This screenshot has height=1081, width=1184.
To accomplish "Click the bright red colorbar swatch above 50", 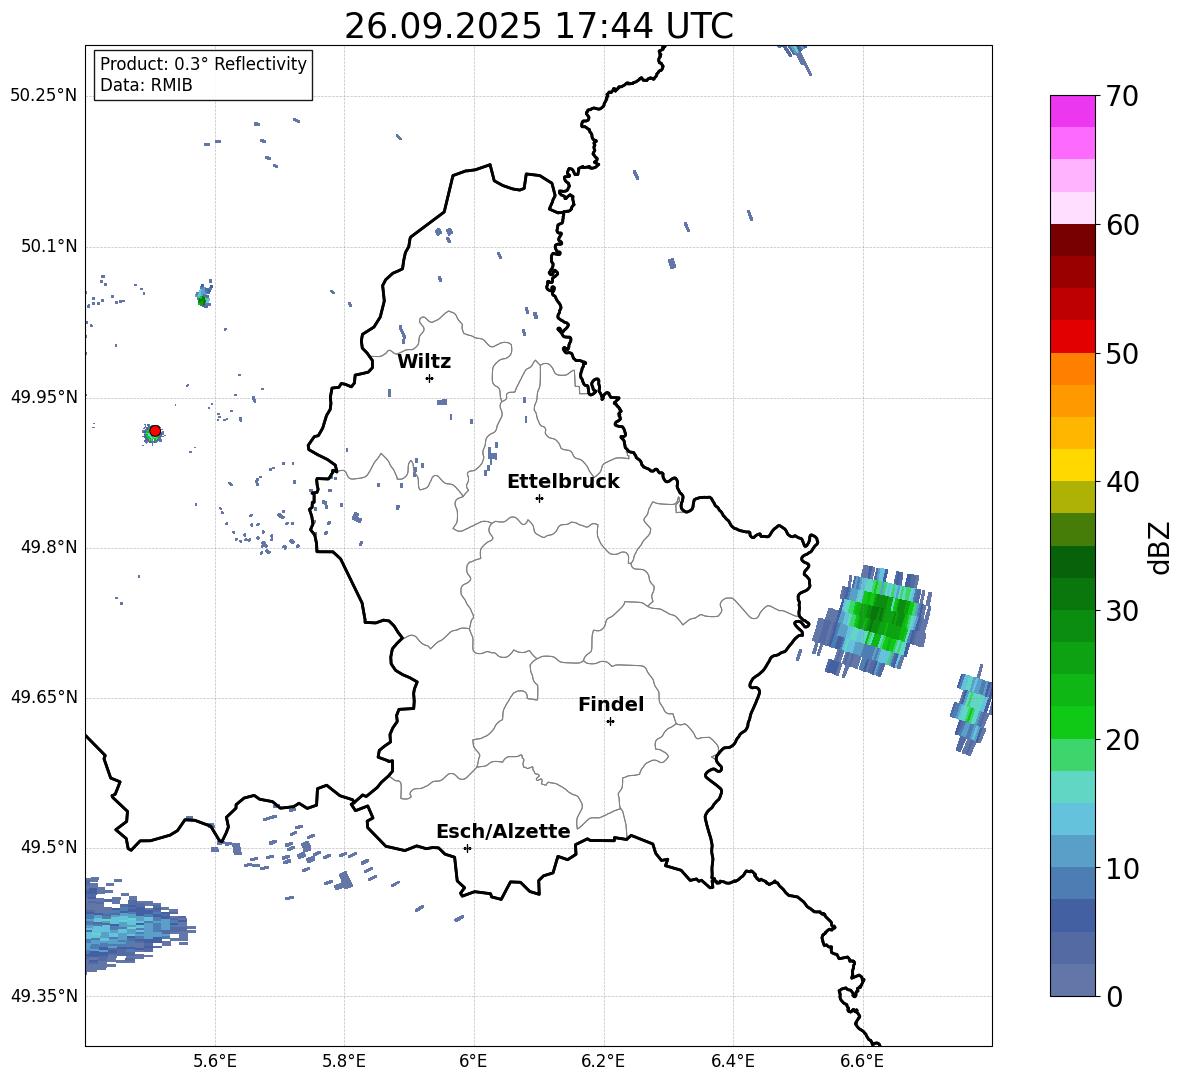I will 1072,337.
